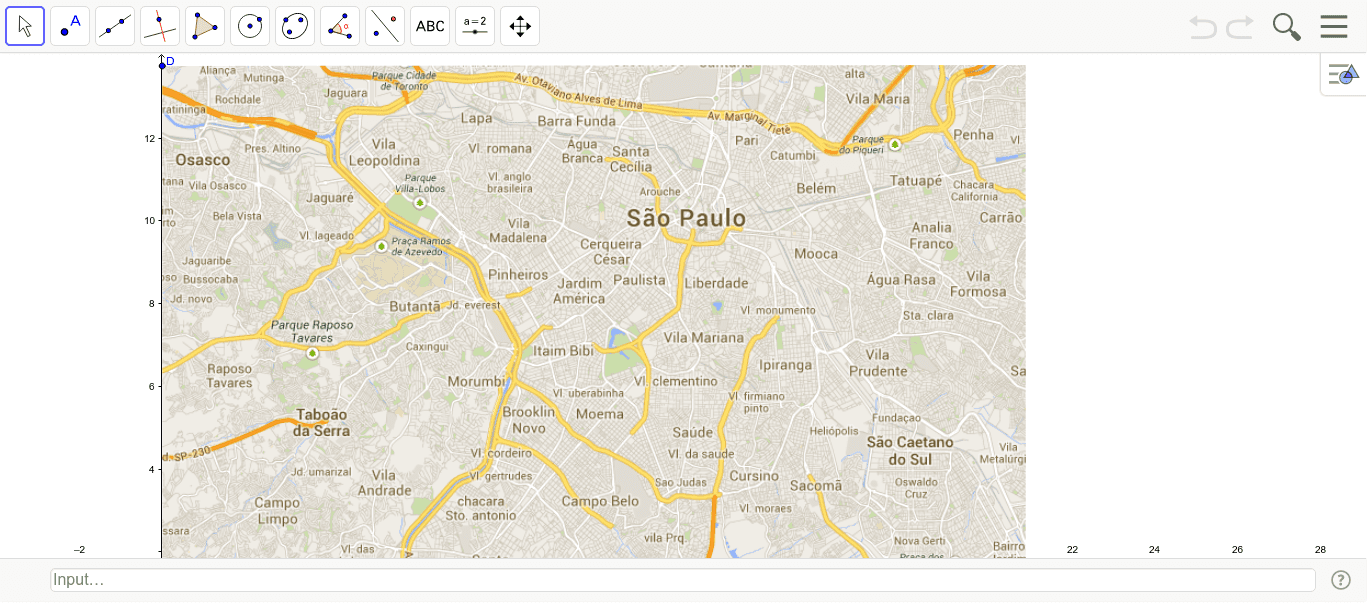
Task: Click the Pinheiros map label
Action: pyautogui.click(x=518, y=274)
